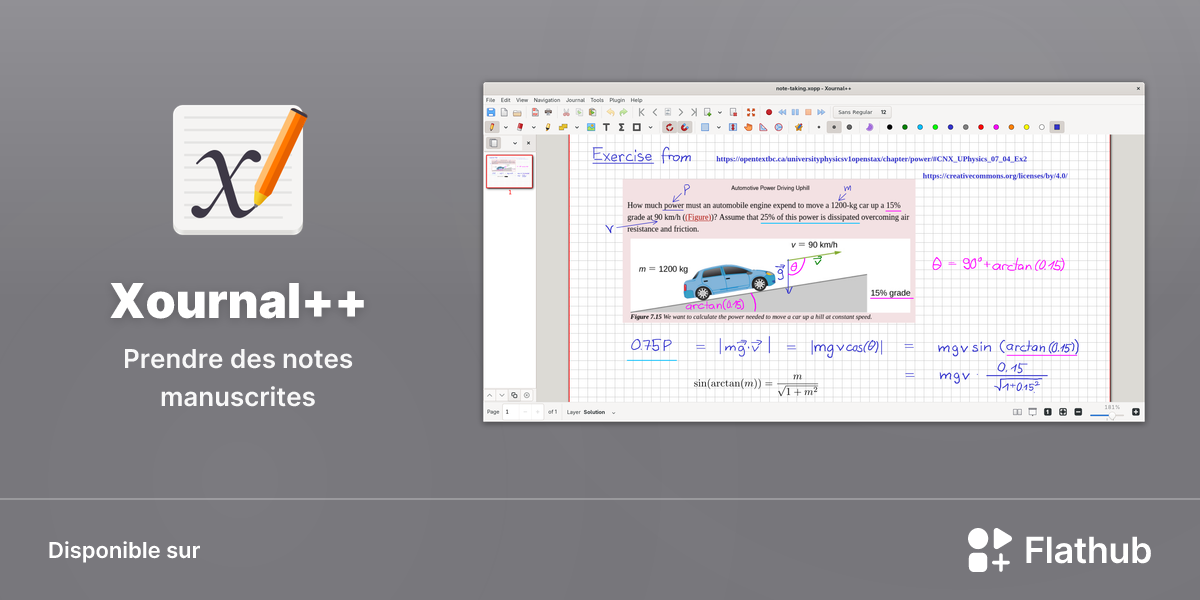The image size is (1200, 600).
Task: Open the File menu
Action: (x=490, y=100)
